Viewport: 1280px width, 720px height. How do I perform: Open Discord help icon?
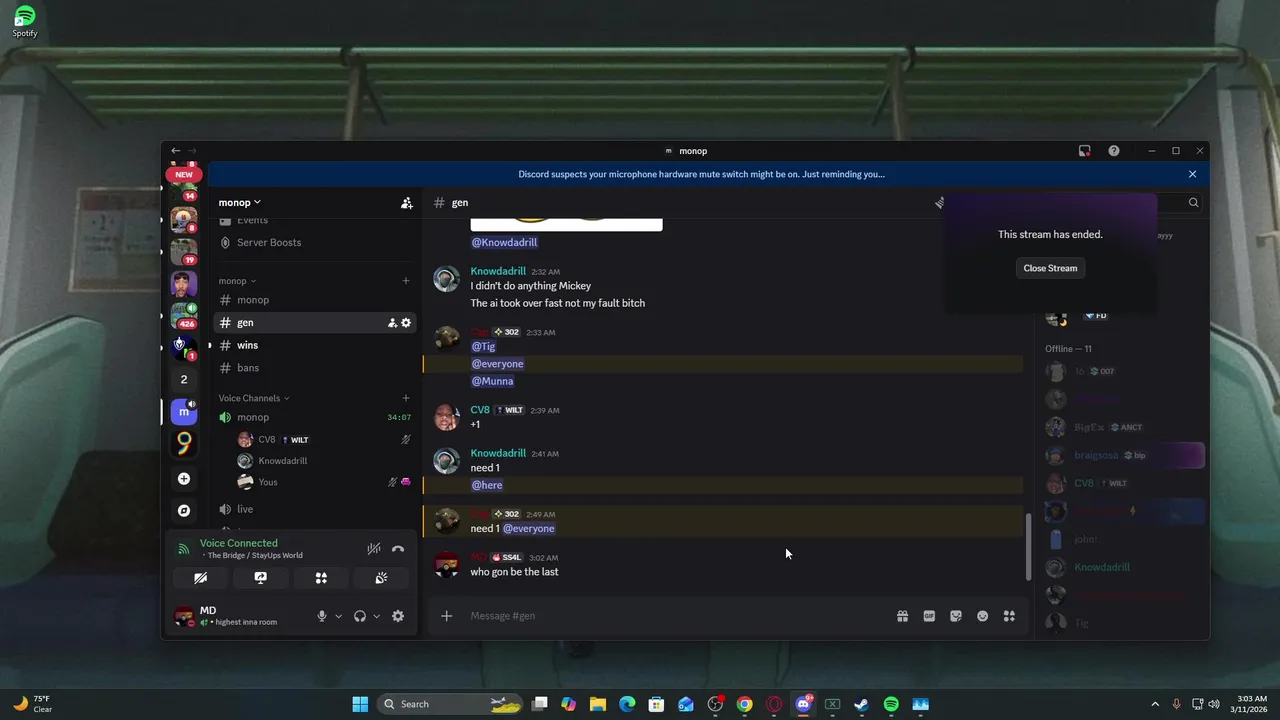point(1114,151)
